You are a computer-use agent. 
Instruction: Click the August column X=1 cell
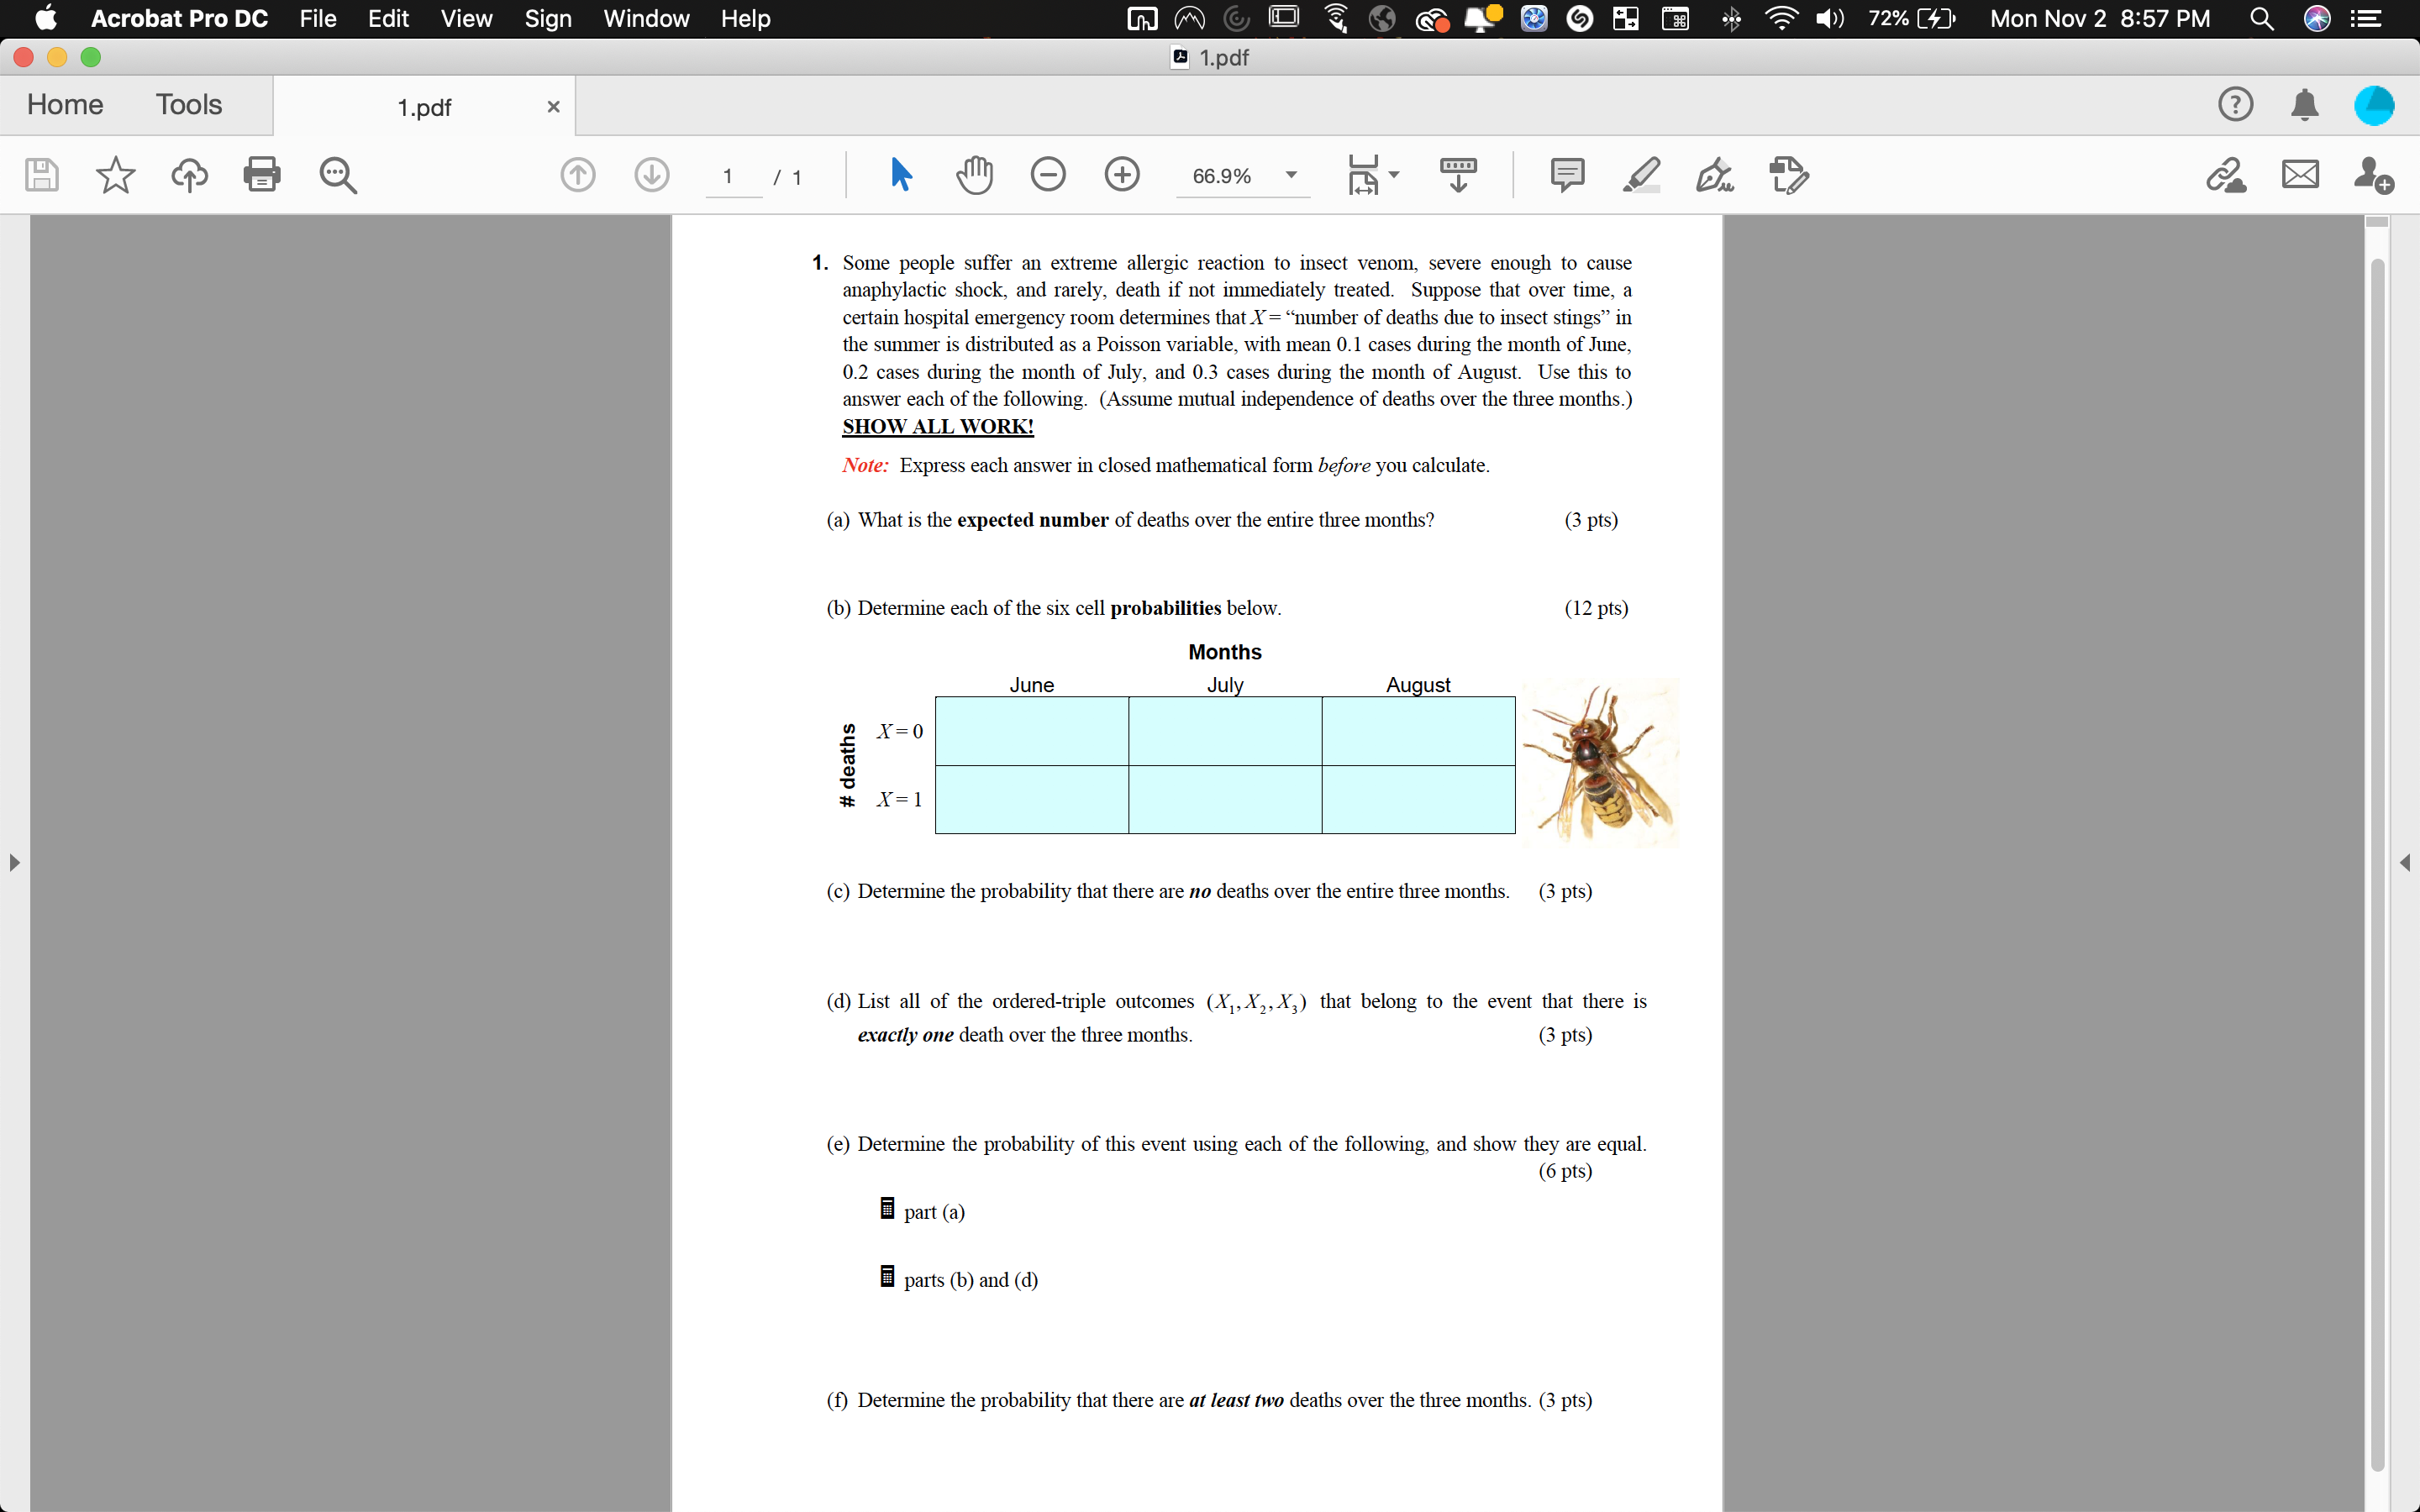coord(1418,799)
